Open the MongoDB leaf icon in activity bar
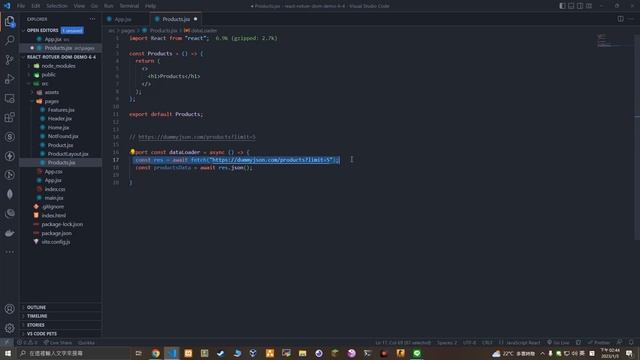The width and height of the screenshot is (640, 360). coord(9,194)
